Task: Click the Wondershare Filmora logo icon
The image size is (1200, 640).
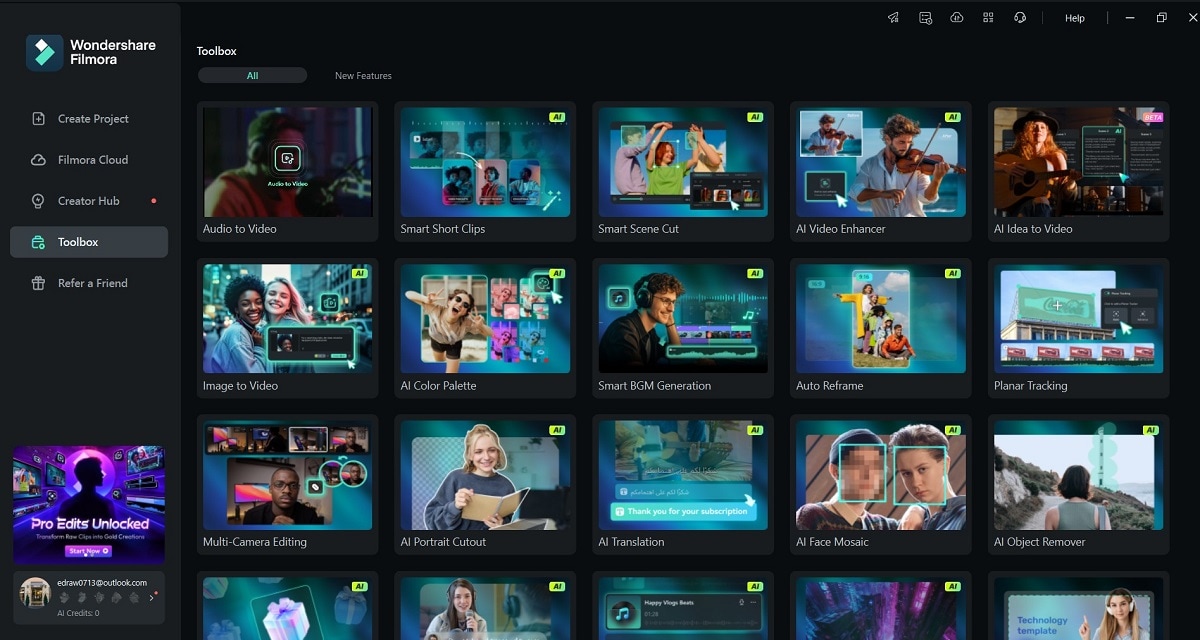Action: click(x=44, y=52)
